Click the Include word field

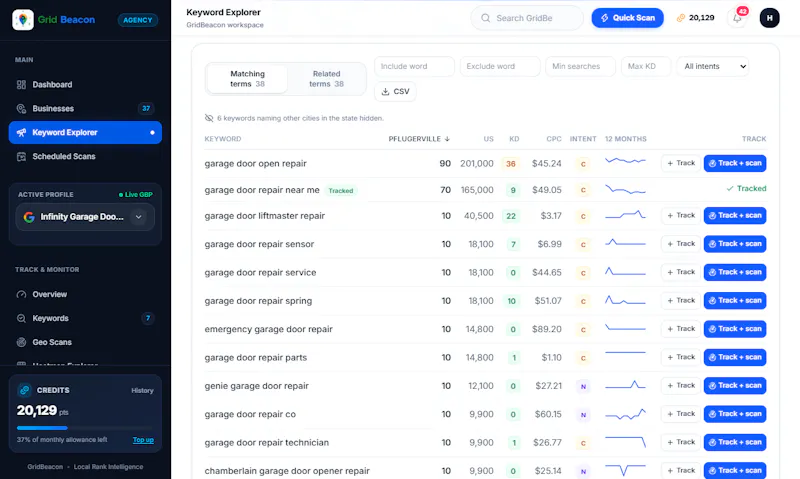click(414, 66)
